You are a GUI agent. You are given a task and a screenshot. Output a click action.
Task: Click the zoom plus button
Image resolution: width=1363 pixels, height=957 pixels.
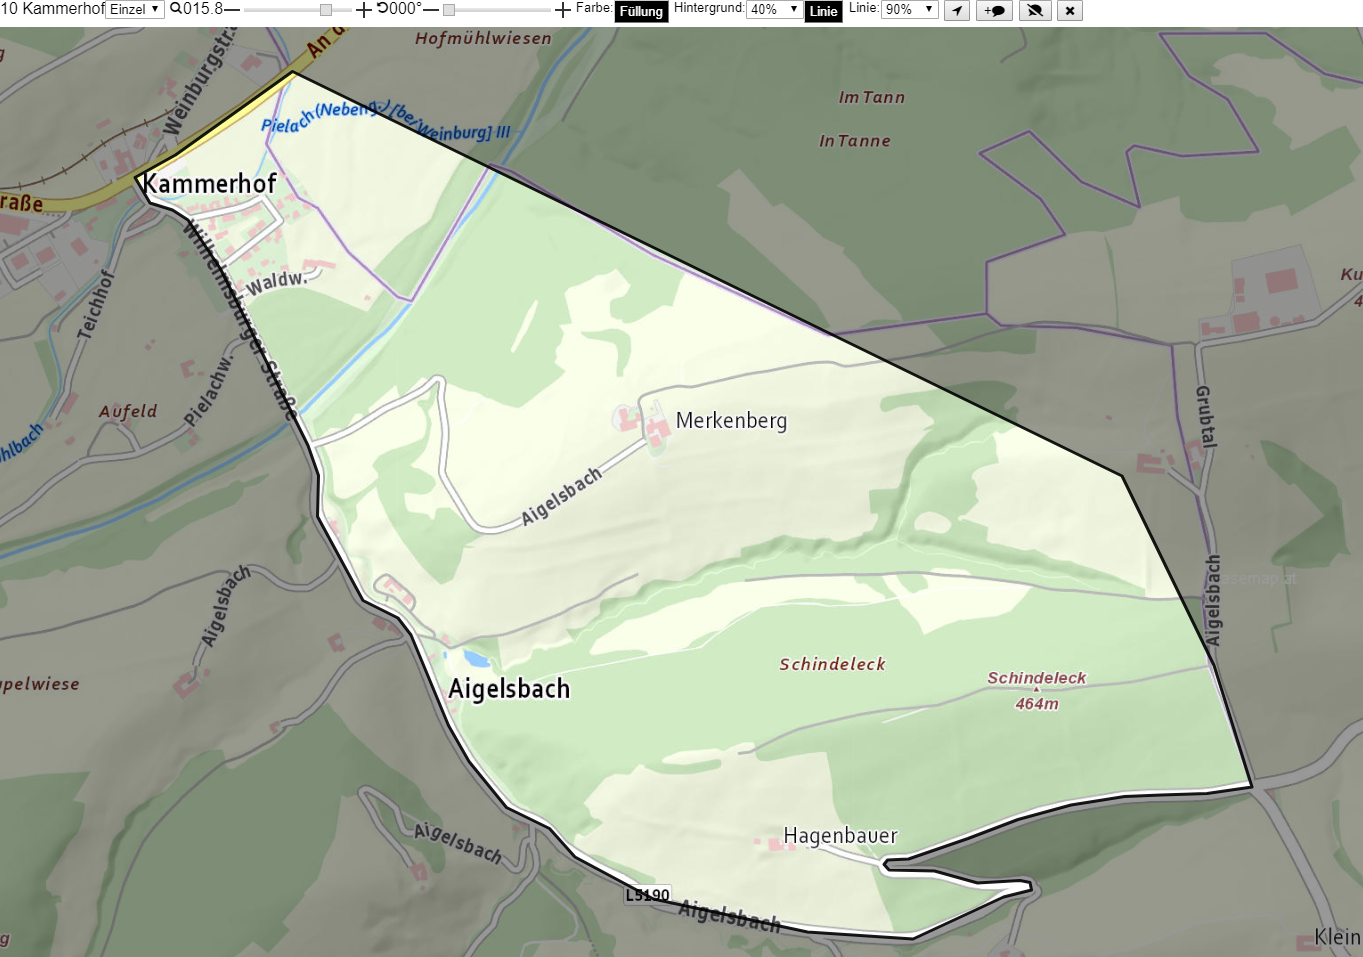364,10
